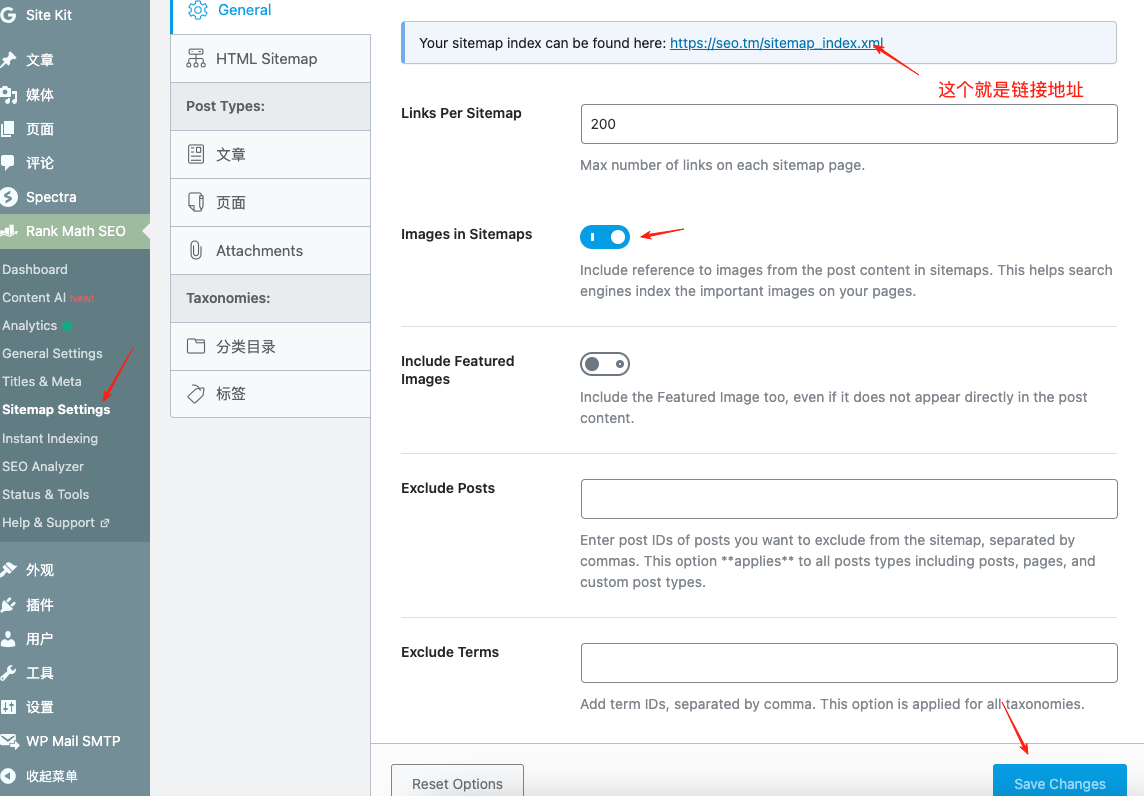Click the Exclude Posts input field
The width and height of the screenshot is (1144, 796).
(x=848, y=498)
